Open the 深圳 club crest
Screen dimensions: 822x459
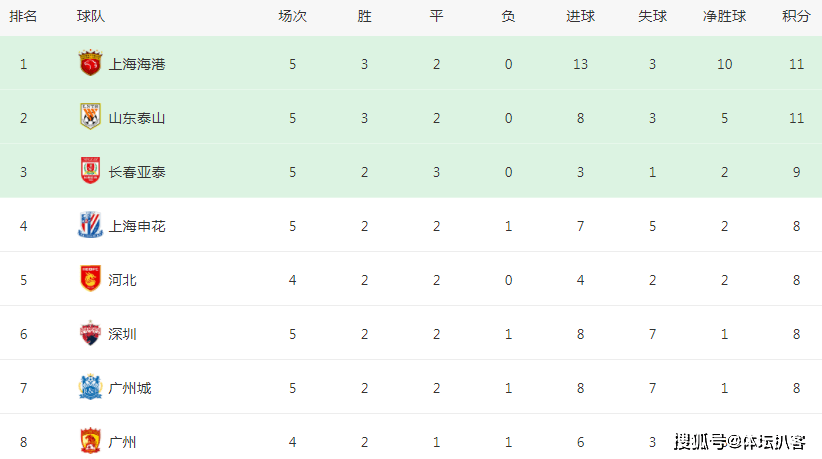90,333
